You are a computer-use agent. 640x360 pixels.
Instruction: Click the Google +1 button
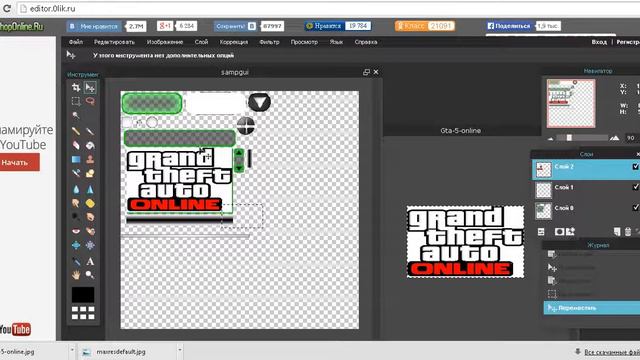[x=165, y=26]
